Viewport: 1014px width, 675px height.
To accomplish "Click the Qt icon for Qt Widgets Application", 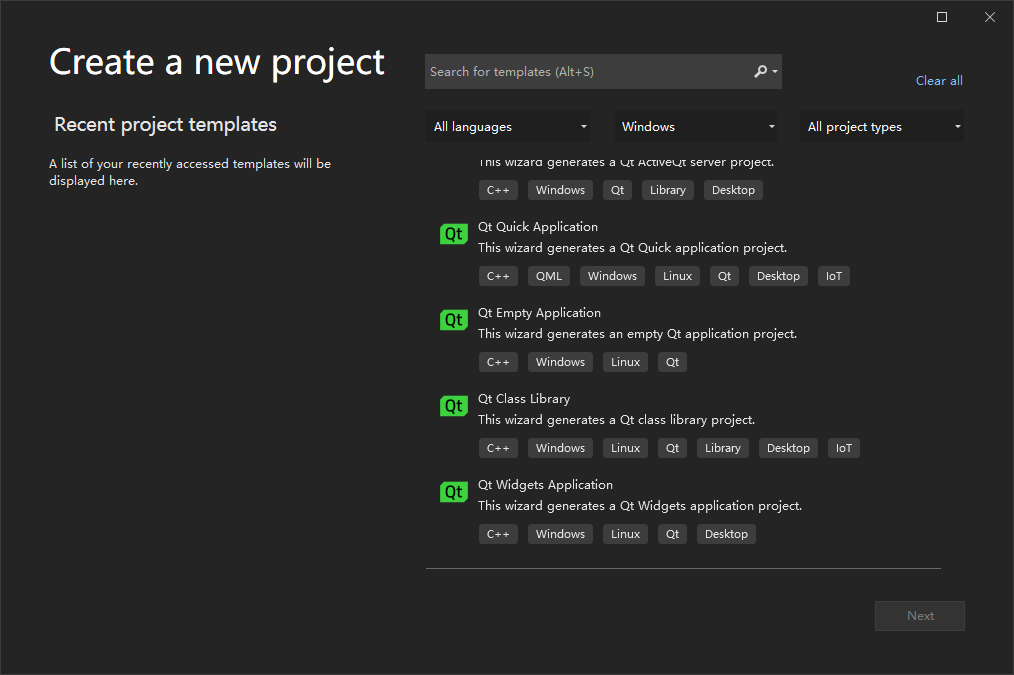I will click(x=453, y=491).
